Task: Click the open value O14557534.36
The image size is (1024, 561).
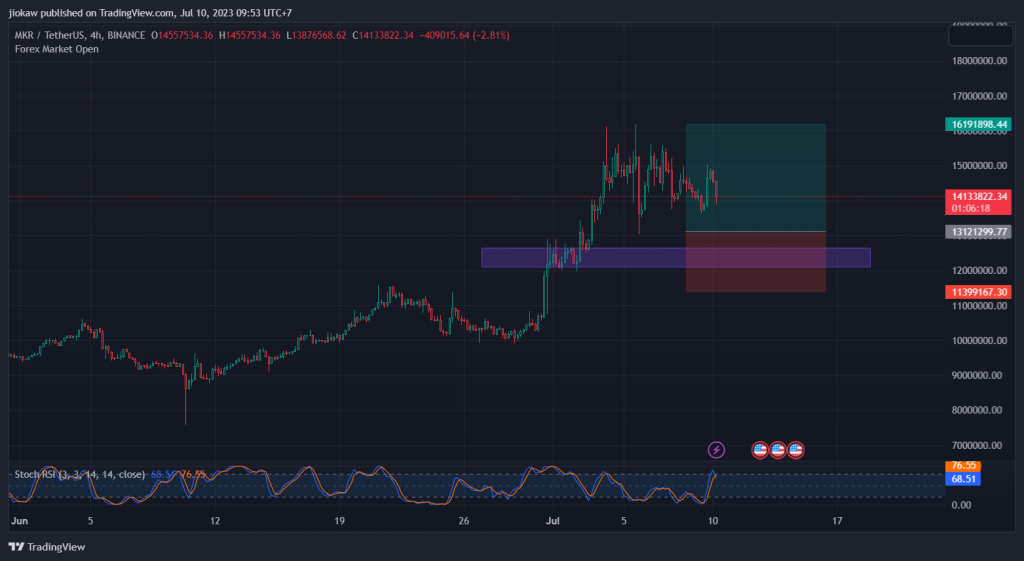Action: pos(182,35)
